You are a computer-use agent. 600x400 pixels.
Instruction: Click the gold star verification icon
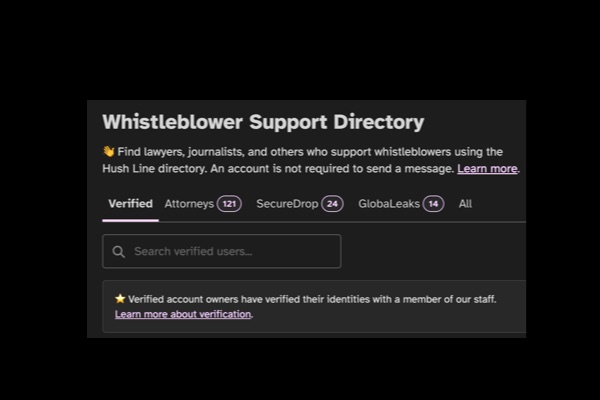[120, 299]
